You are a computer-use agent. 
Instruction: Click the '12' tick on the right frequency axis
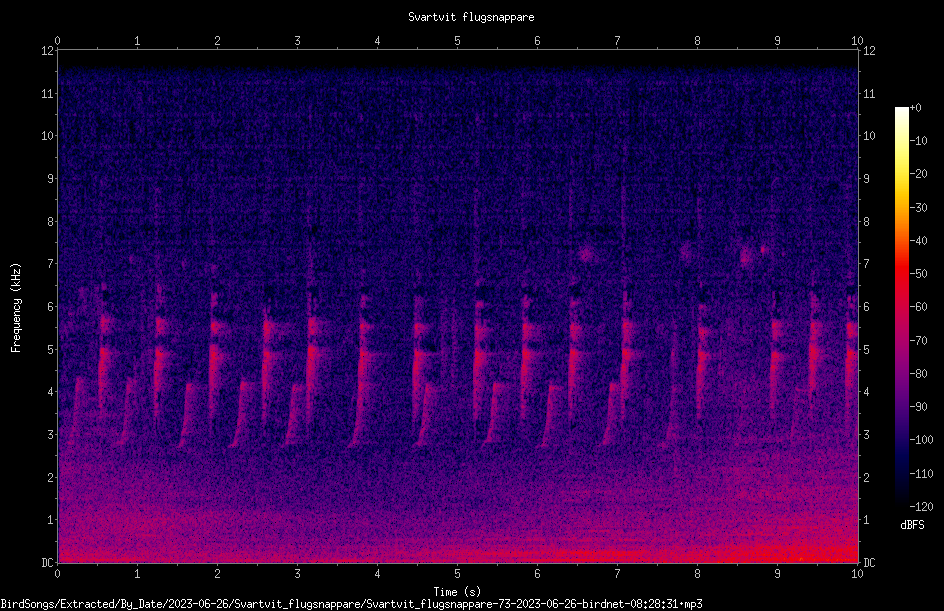point(869,51)
